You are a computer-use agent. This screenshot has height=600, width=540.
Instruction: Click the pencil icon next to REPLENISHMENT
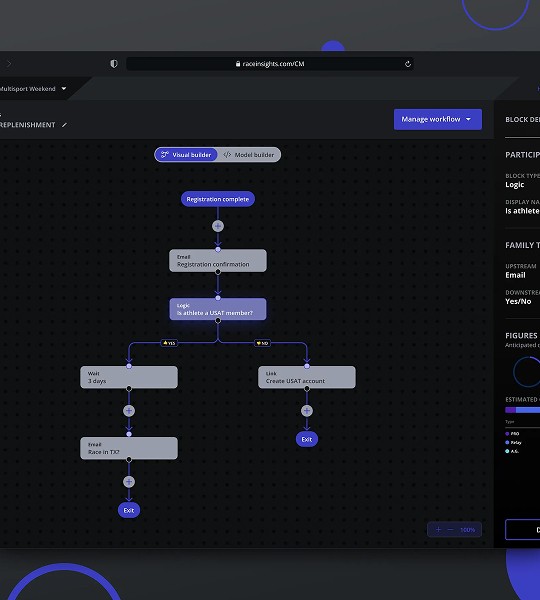pyautogui.click(x=64, y=125)
